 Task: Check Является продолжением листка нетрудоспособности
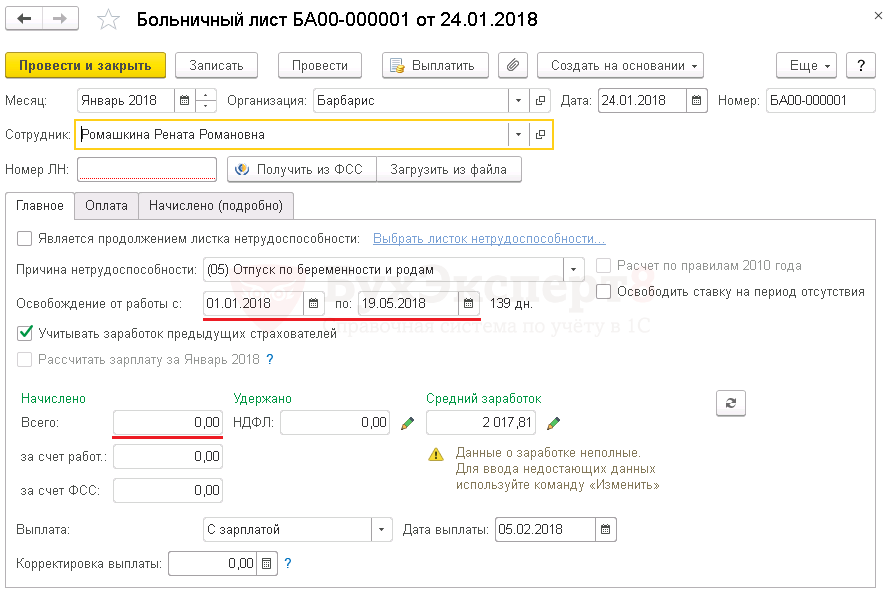click(x=25, y=239)
